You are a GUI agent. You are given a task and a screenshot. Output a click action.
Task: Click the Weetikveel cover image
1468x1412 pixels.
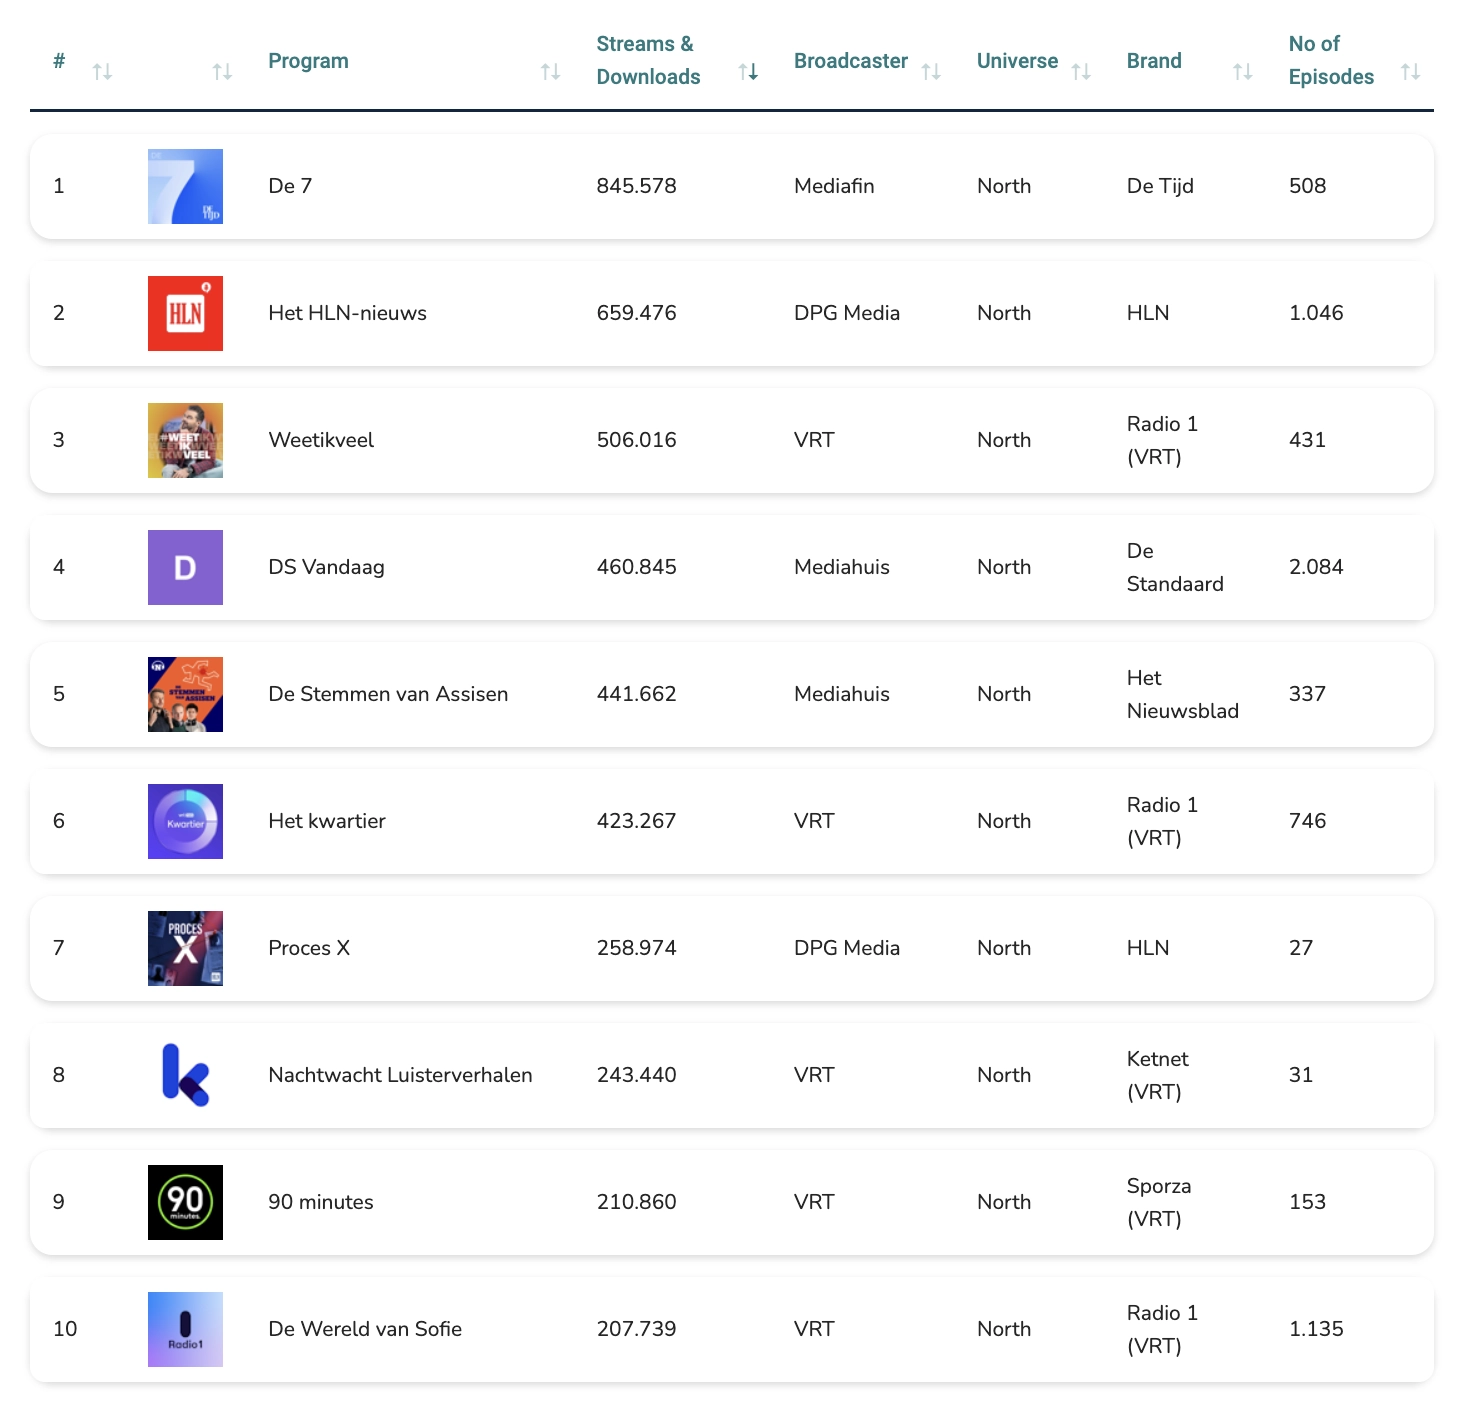(185, 441)
